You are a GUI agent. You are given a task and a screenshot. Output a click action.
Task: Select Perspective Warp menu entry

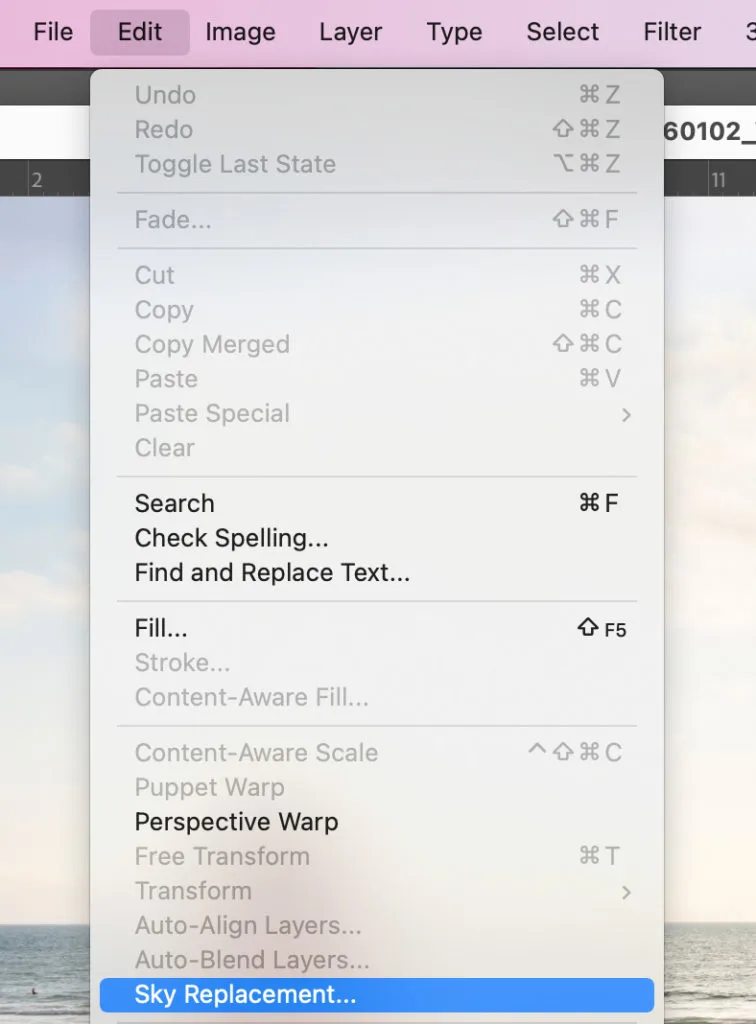pos(236,822)
